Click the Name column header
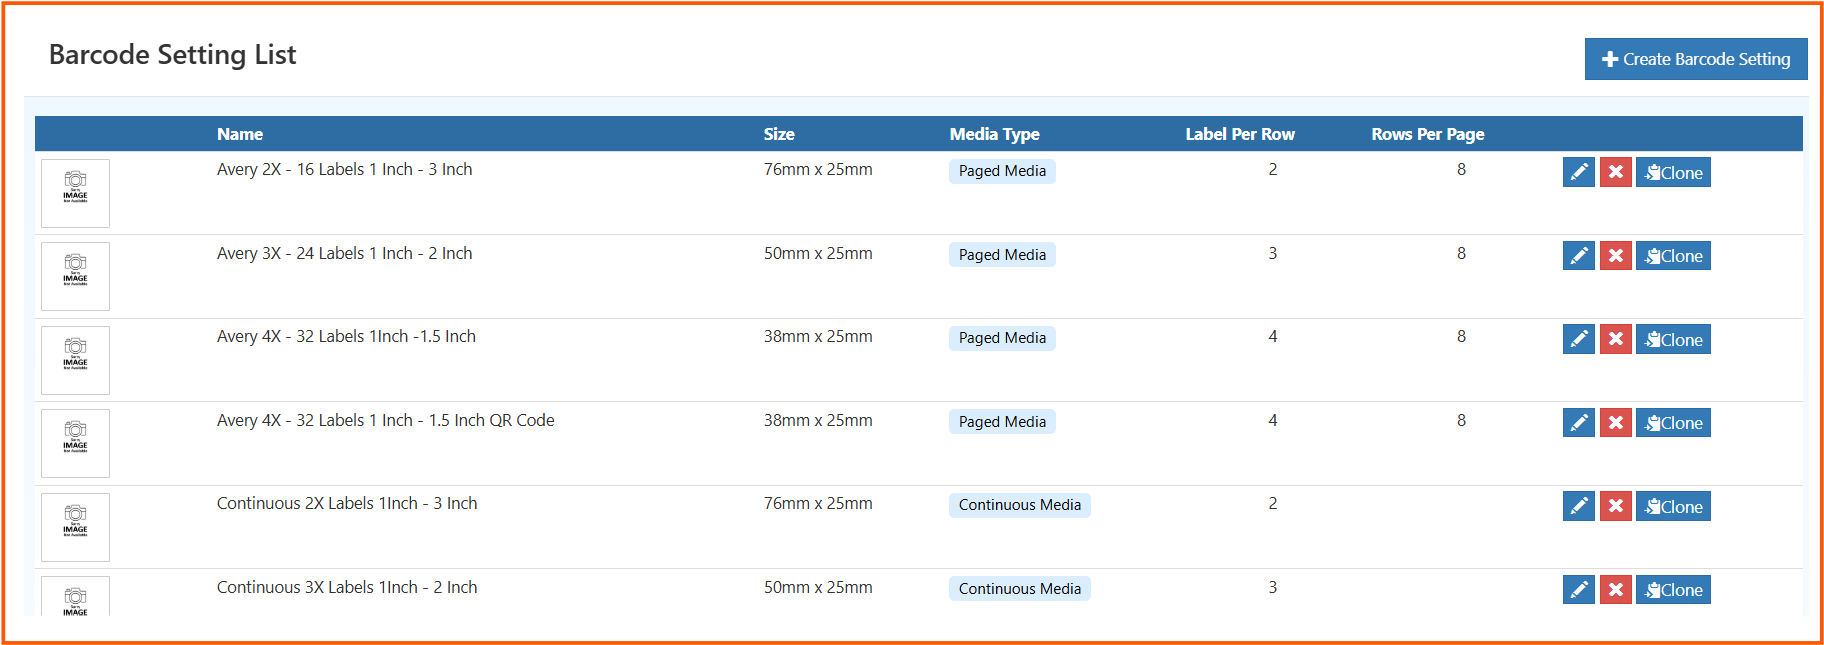The width and height of the screenshot is (1824, 645). 240,134
